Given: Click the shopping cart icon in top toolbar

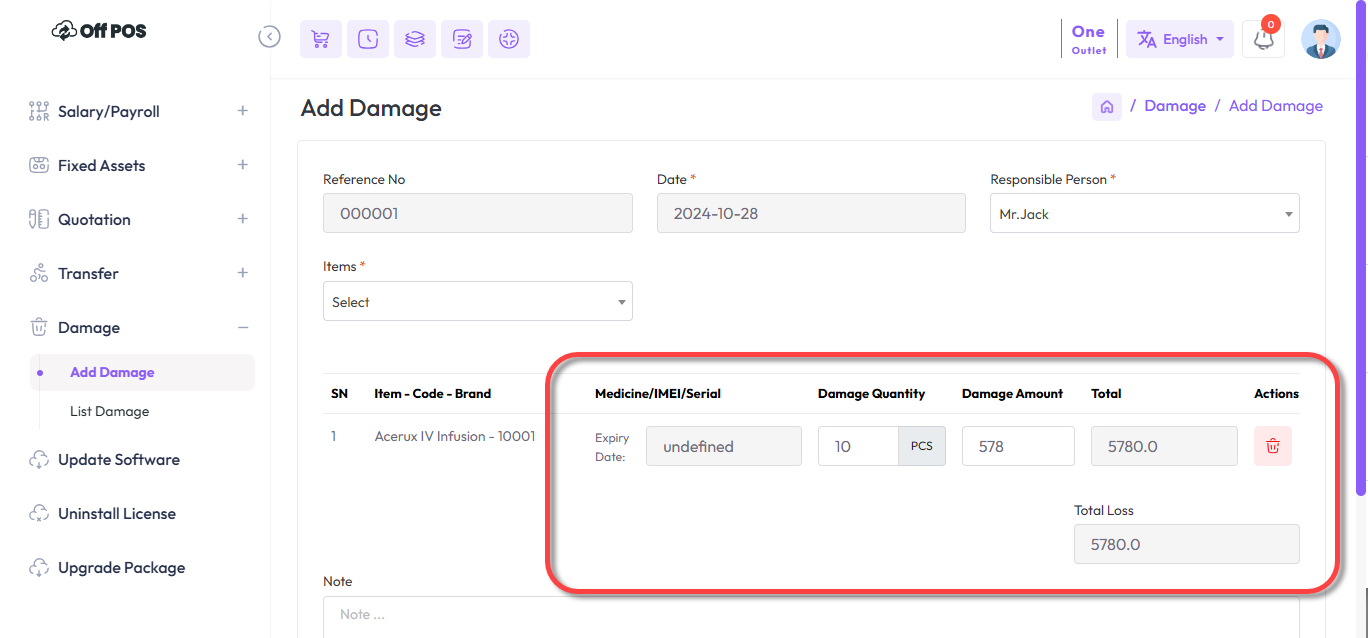Looking at the screenshot, I should 320,39.
